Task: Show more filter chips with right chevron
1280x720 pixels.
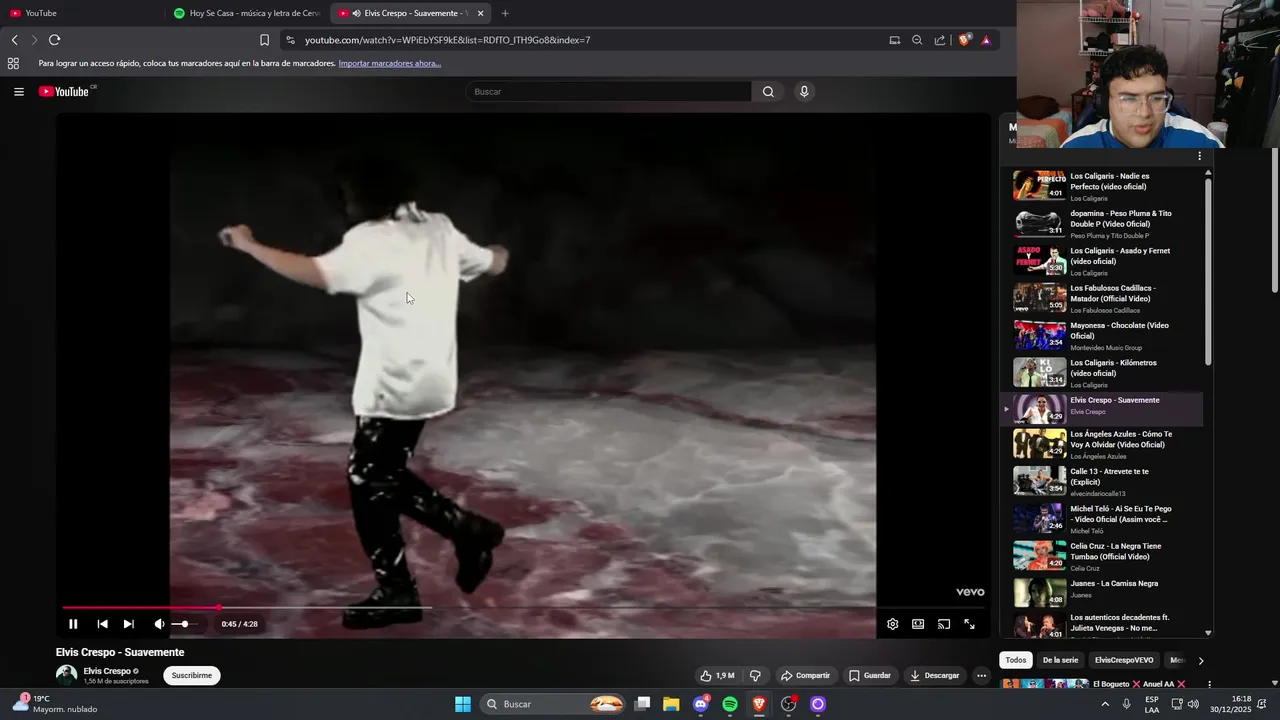Action: [1201, 660]
